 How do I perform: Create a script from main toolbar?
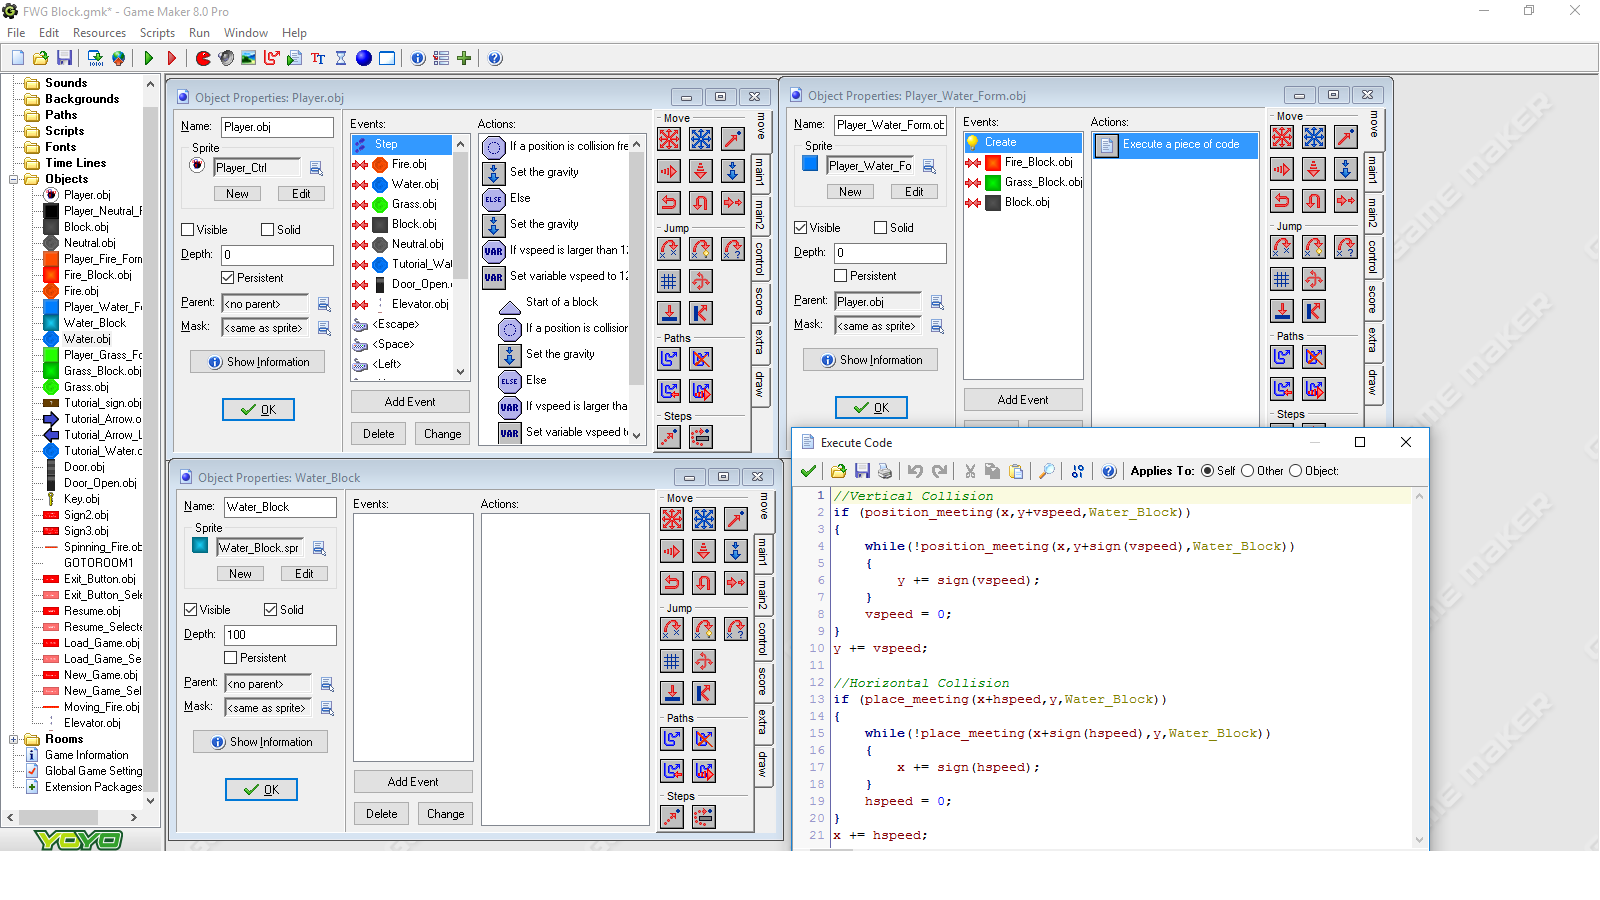pos(294,58)
